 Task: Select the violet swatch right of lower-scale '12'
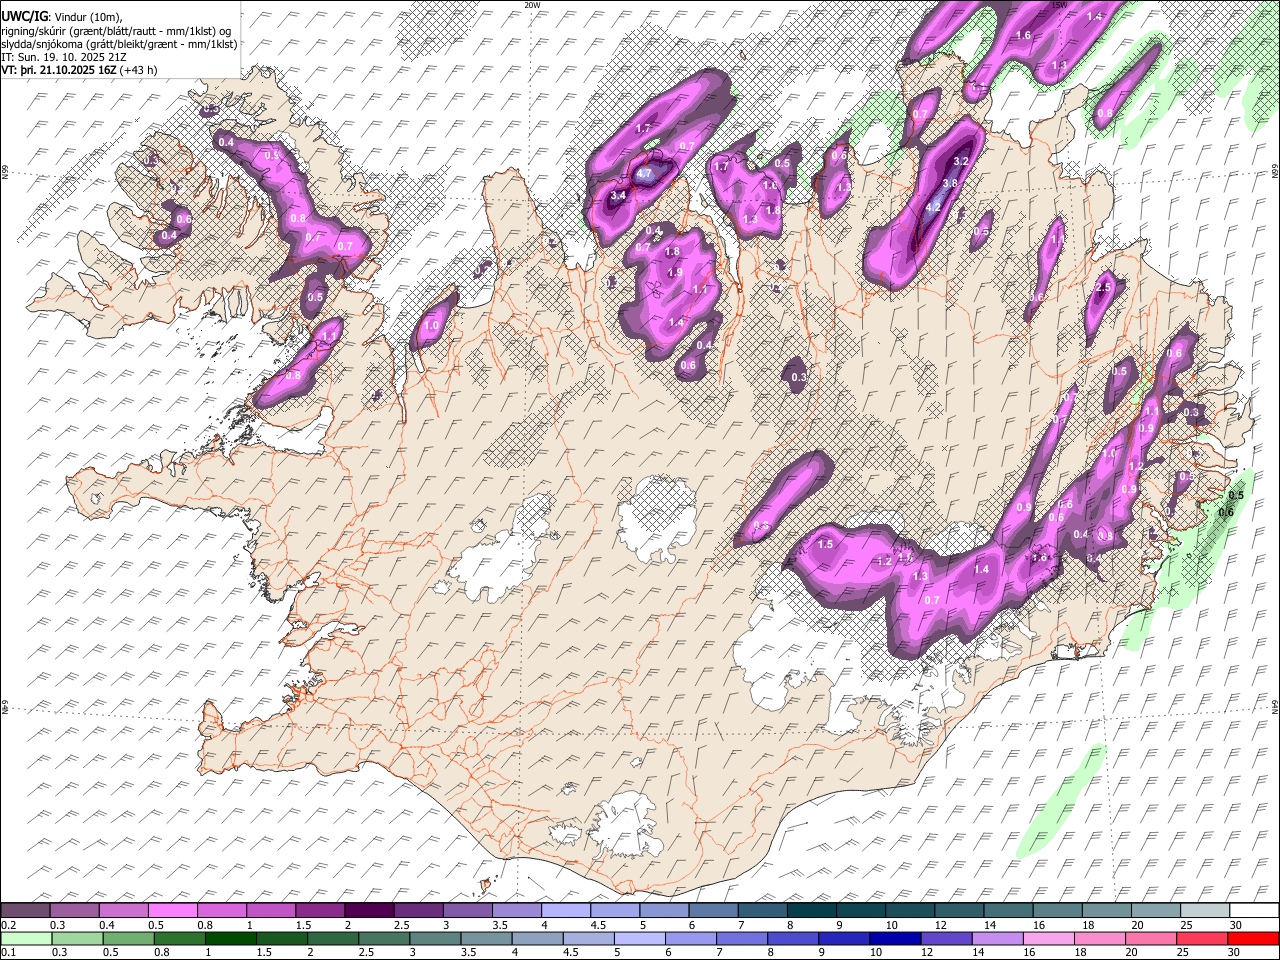[946, 939]
